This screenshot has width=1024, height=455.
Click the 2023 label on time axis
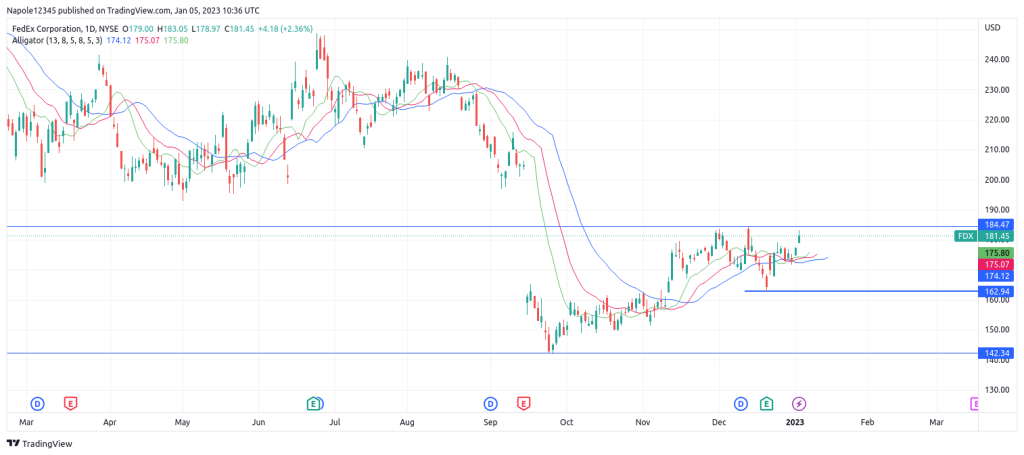pos(795,423)
